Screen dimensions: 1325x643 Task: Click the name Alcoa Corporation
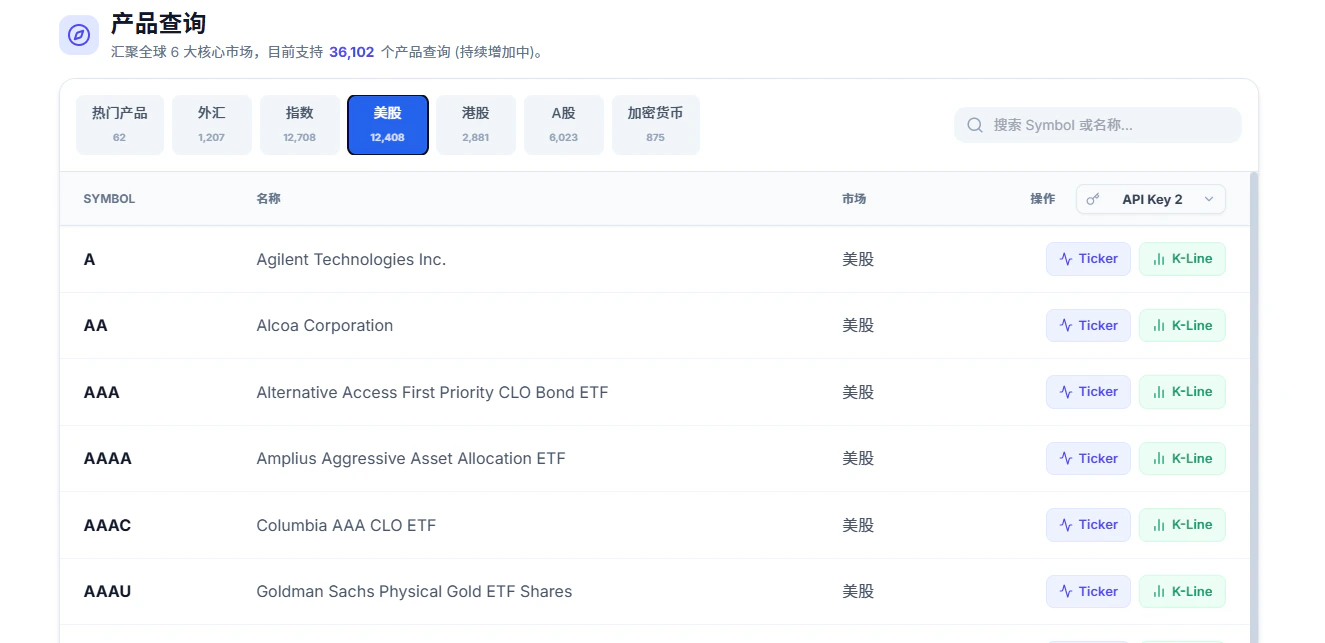325,325
